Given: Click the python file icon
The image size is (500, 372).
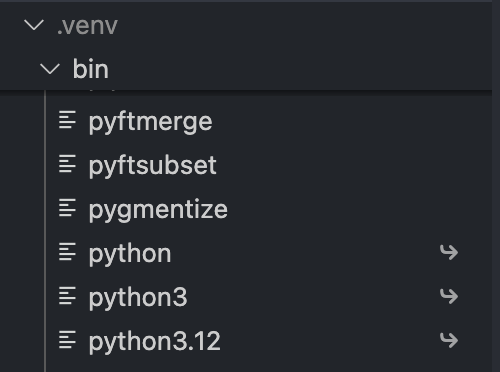Looking at the screenshot, I should point(67,252).
